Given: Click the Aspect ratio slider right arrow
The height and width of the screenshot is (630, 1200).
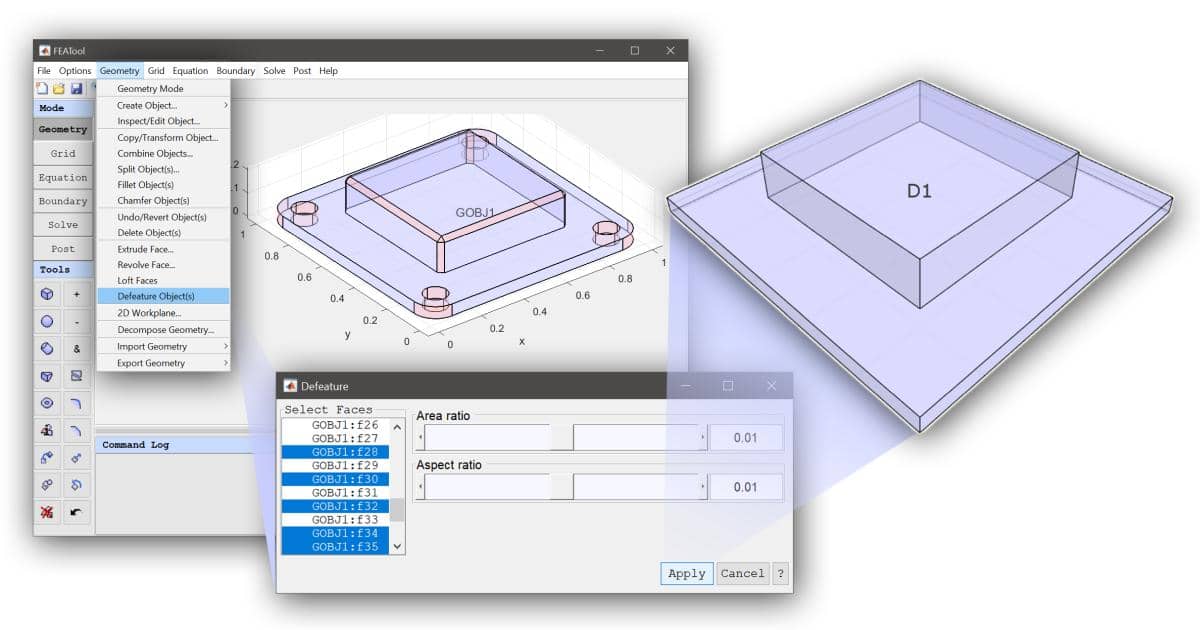Looking at the screenshot, I should point(702,487).
